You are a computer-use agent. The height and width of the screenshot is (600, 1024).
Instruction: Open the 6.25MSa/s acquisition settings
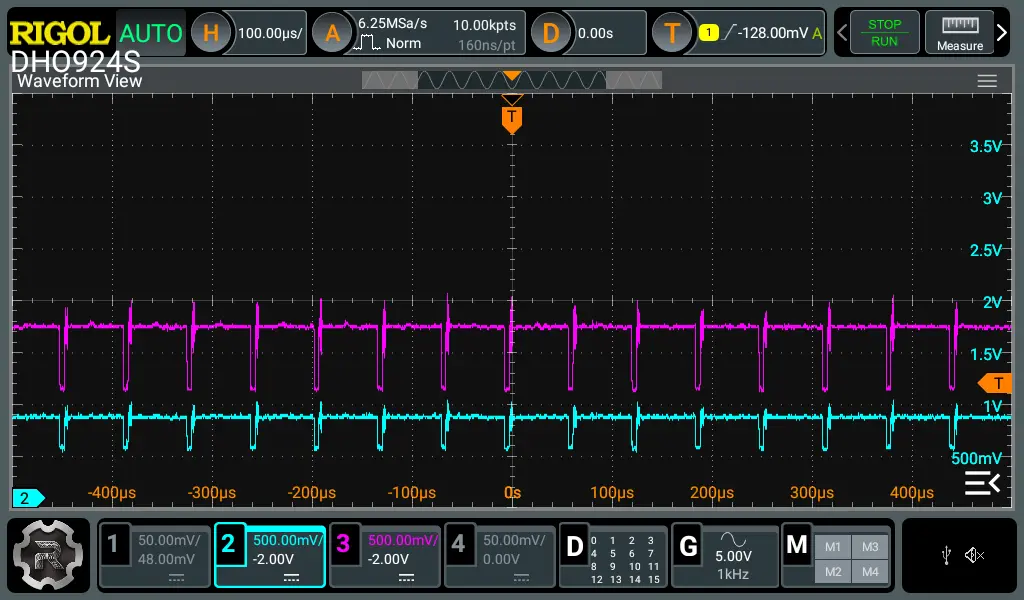pos(392,24)
